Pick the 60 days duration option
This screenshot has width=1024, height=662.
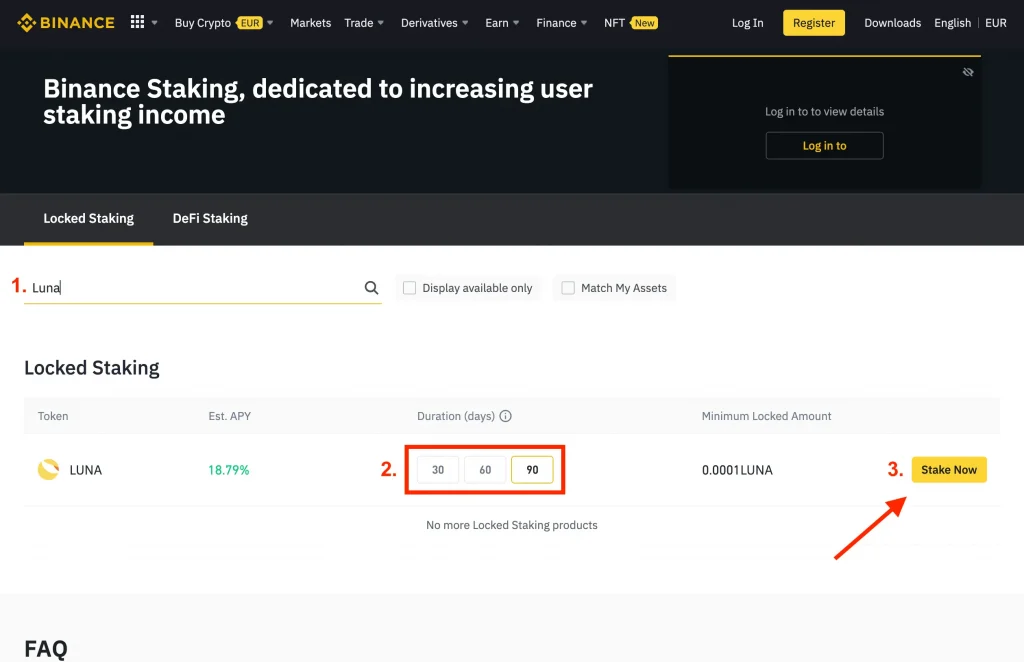pyautogui.click(x=485, y=470)
